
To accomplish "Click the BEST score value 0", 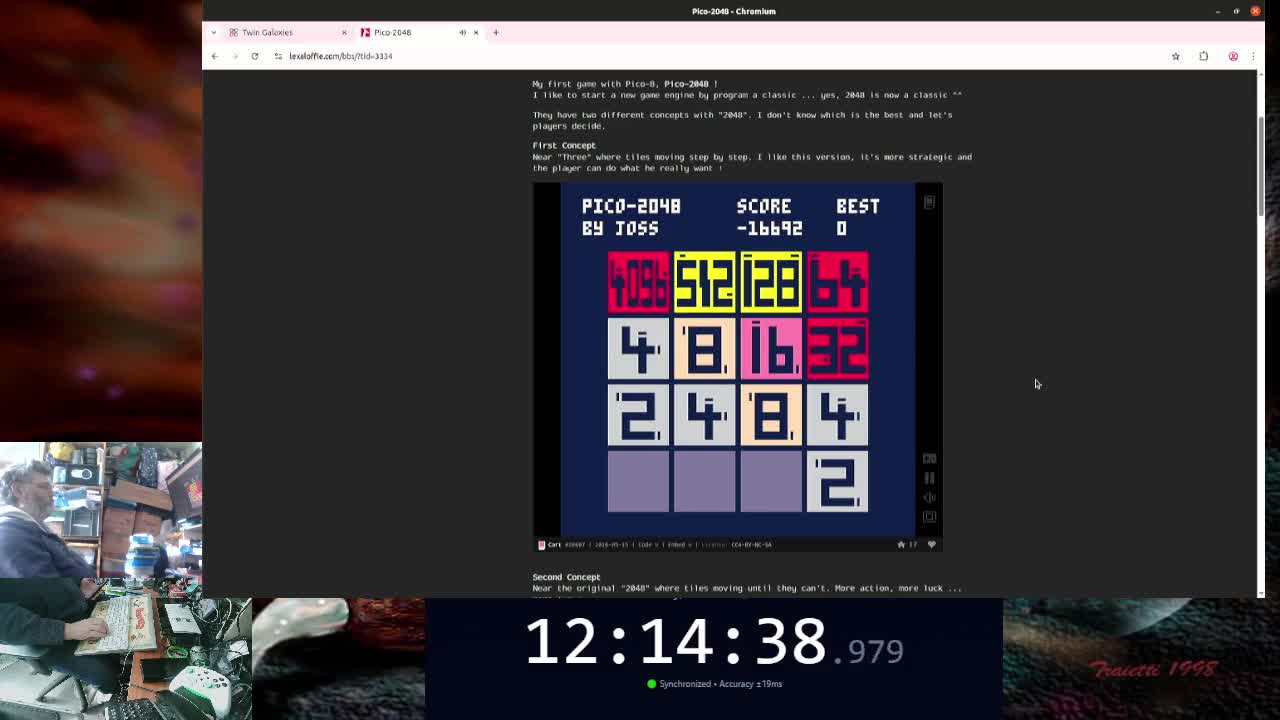I will point(841,229).
